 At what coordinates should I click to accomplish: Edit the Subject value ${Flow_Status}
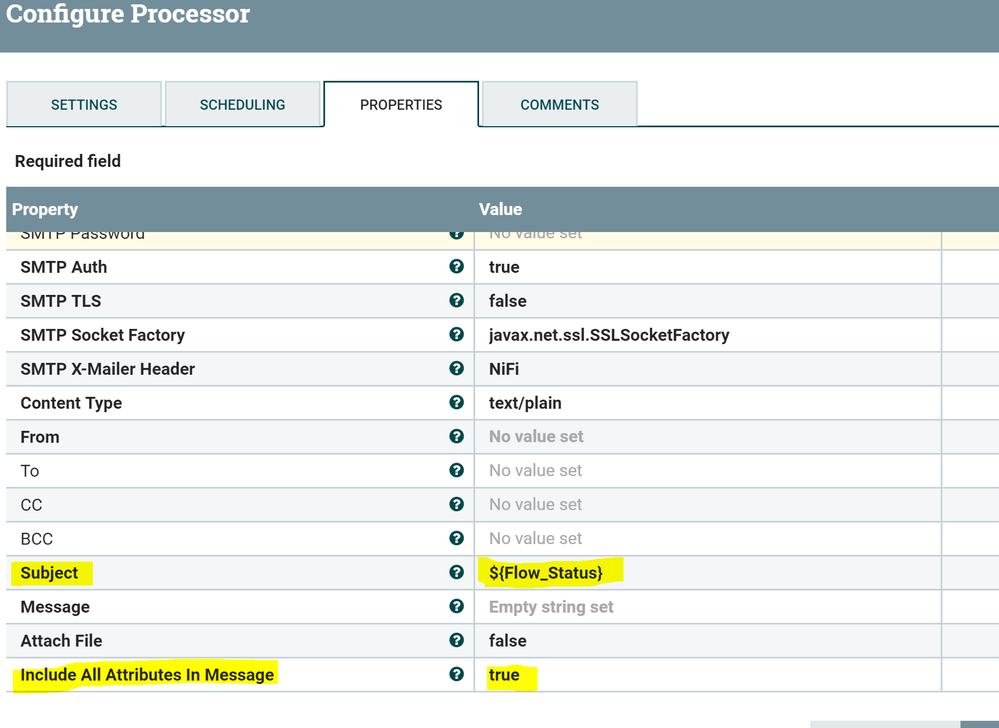(546, 573)
